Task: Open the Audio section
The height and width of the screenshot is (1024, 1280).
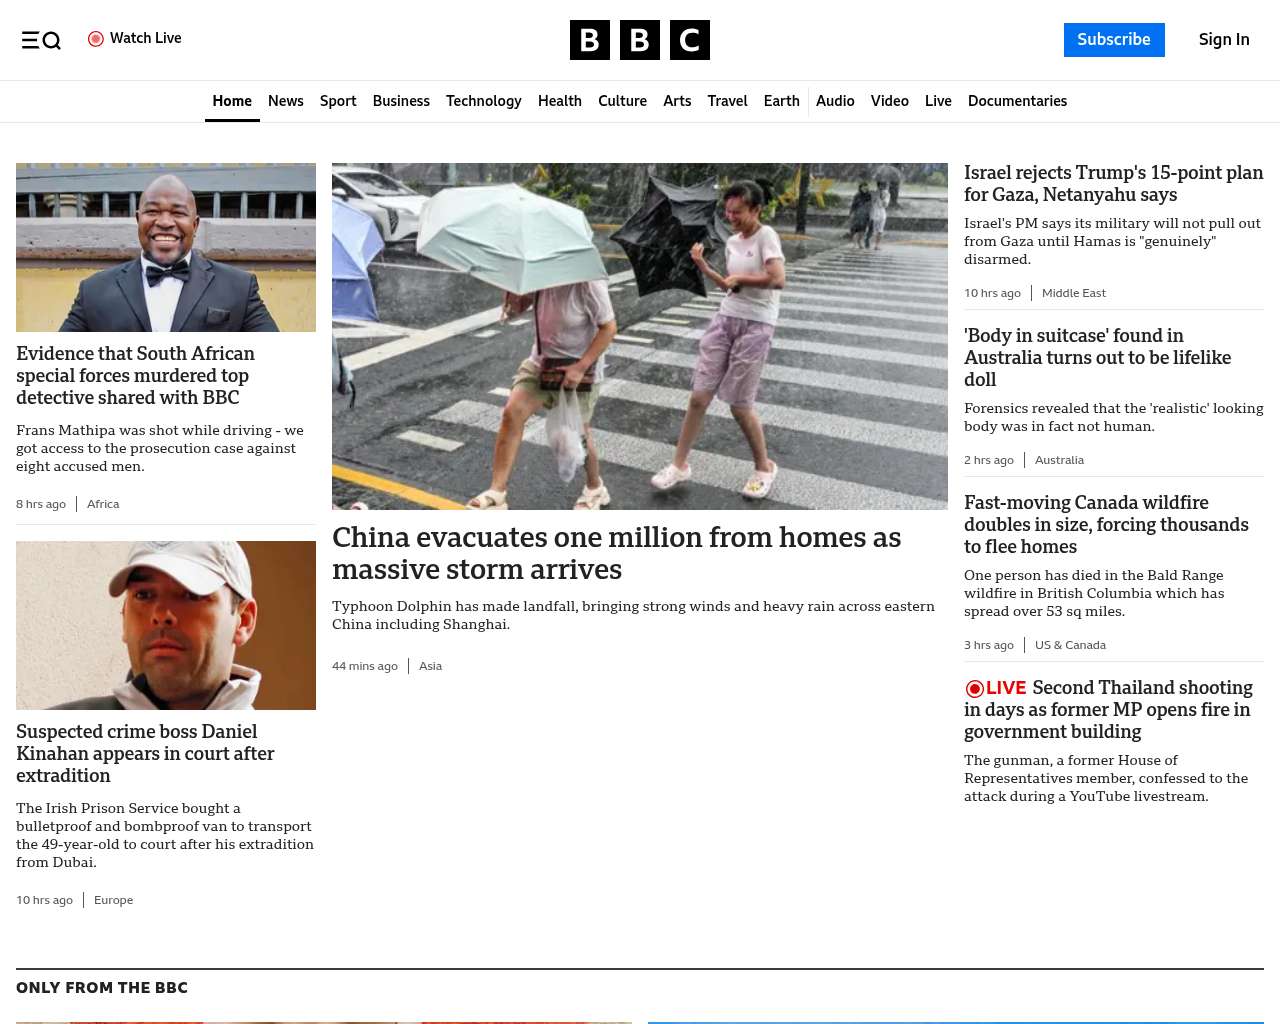Action: click(x=835, y=101)
